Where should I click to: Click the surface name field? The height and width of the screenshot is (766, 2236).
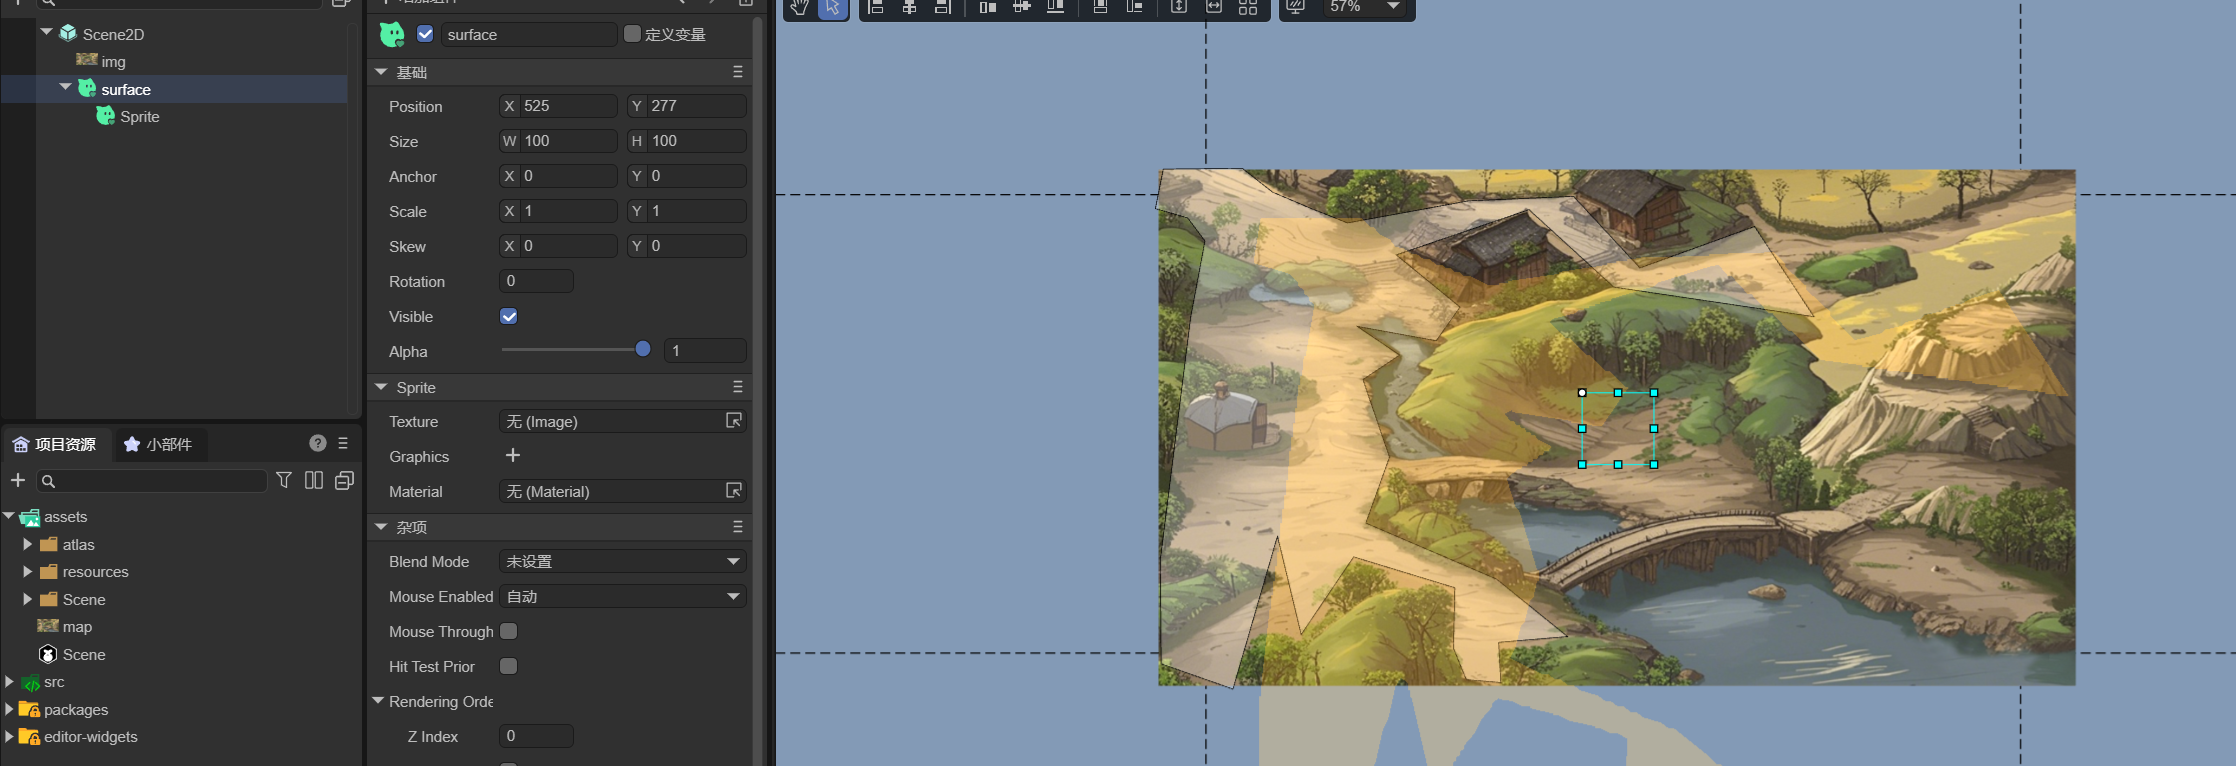(529, 35)
